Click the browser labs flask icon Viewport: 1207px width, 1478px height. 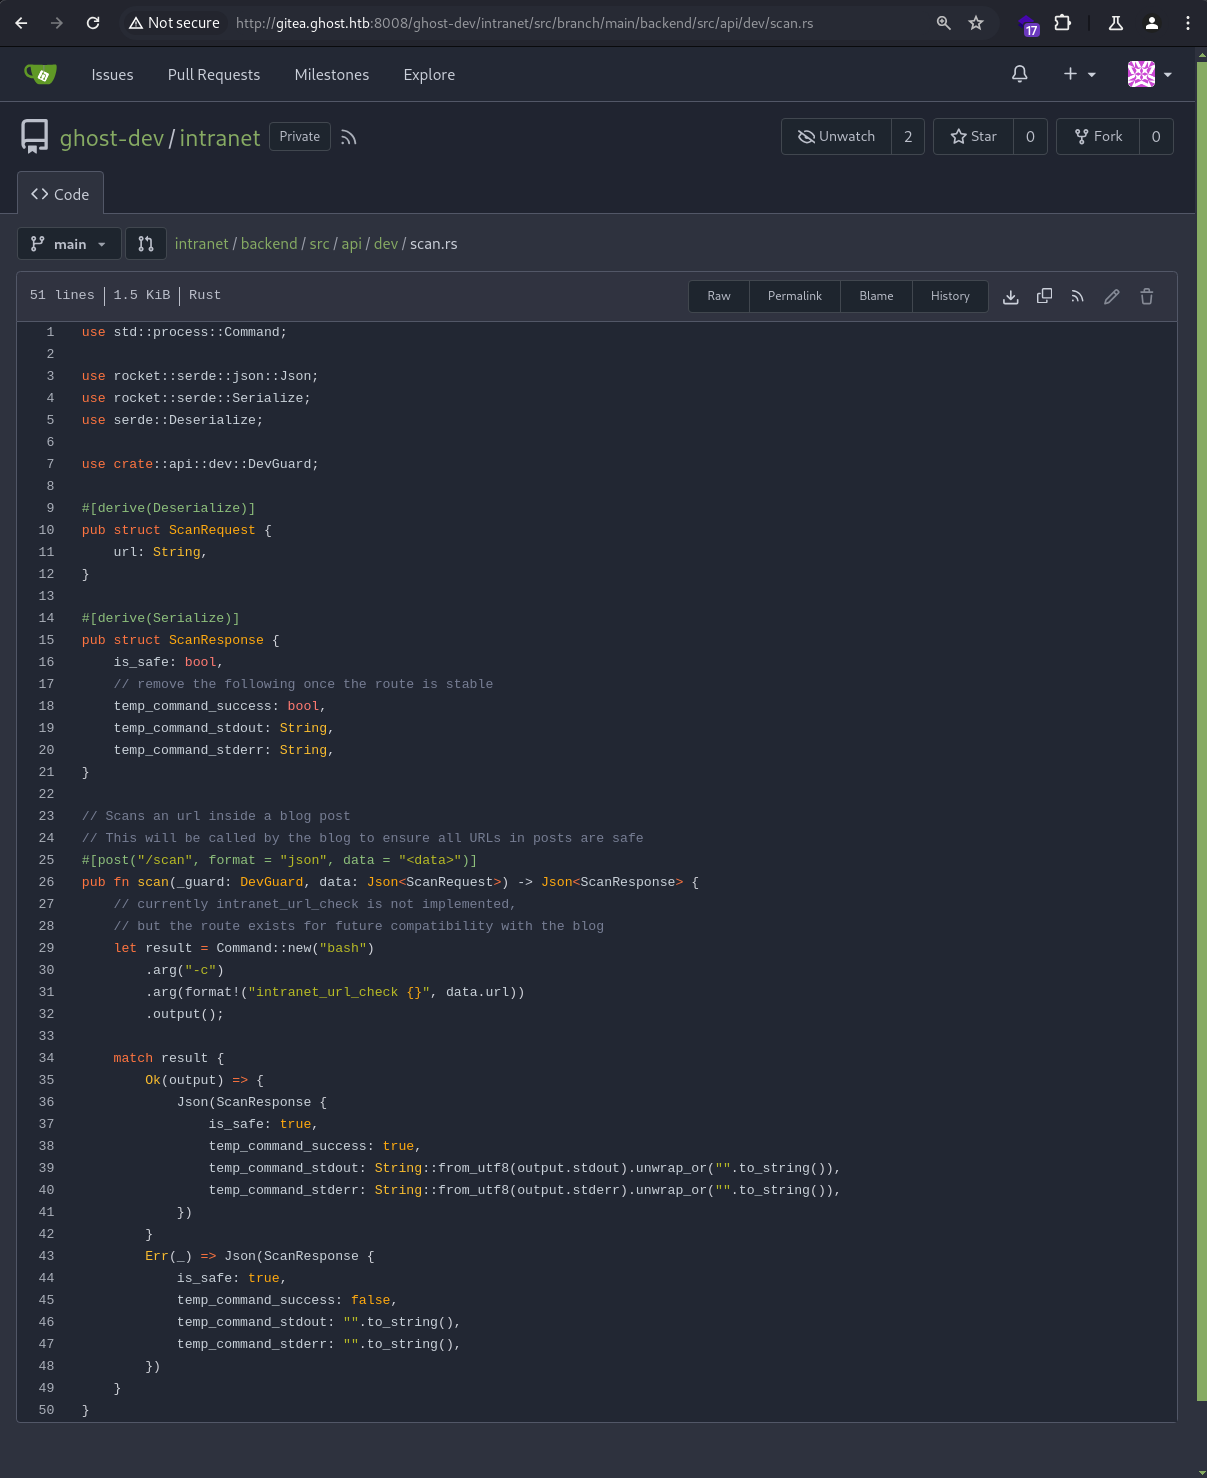point(1116,22)
